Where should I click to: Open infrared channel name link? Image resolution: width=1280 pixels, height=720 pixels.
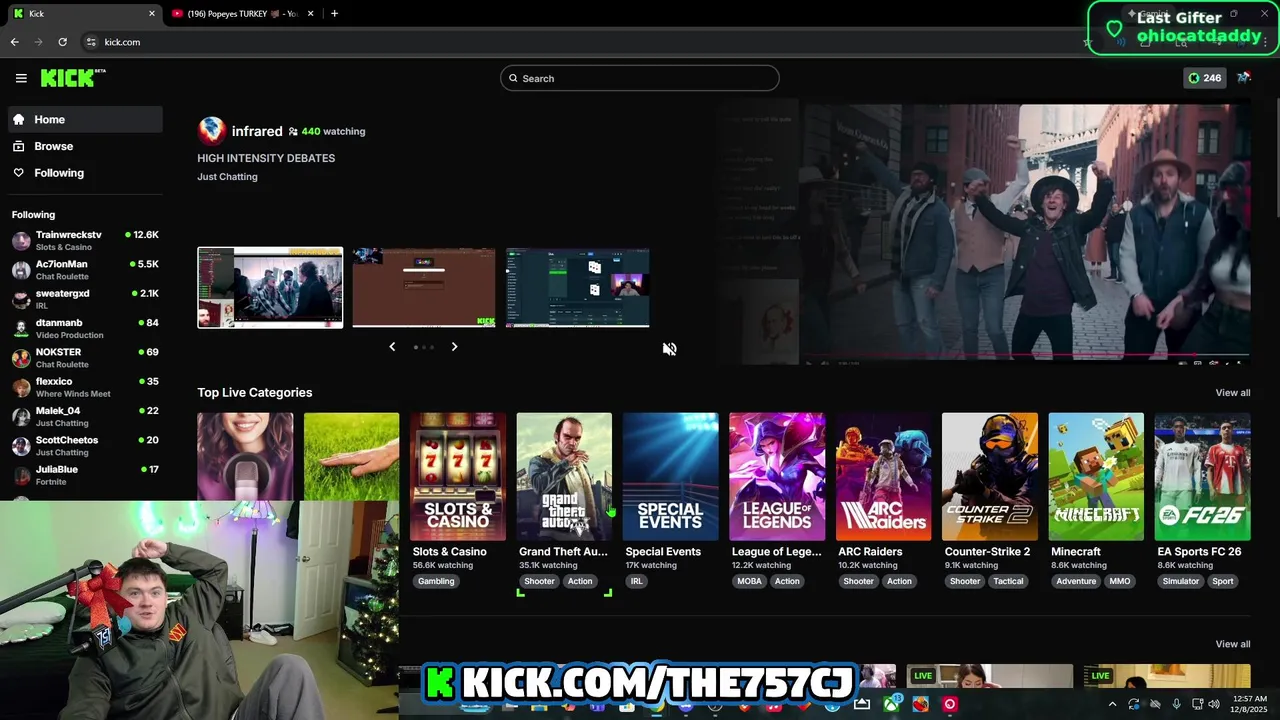coord(257,131)
